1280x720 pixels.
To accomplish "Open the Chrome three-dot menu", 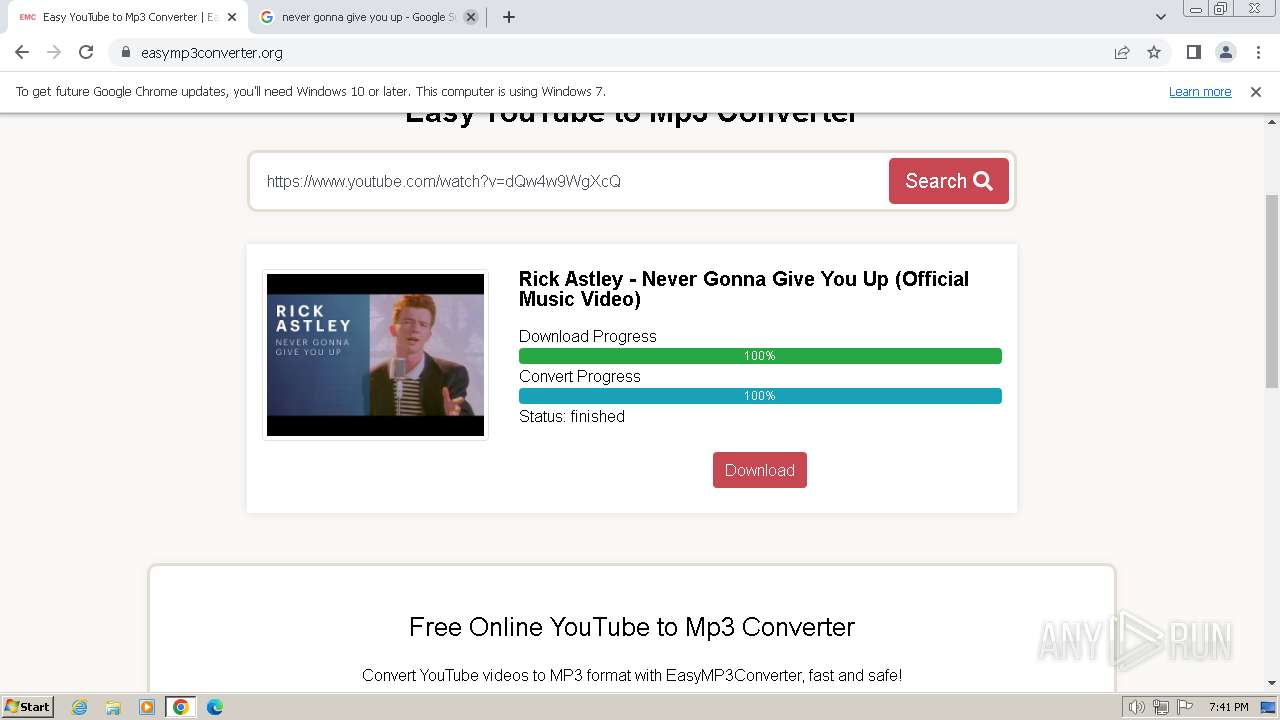I will (x=1259, y=52).
